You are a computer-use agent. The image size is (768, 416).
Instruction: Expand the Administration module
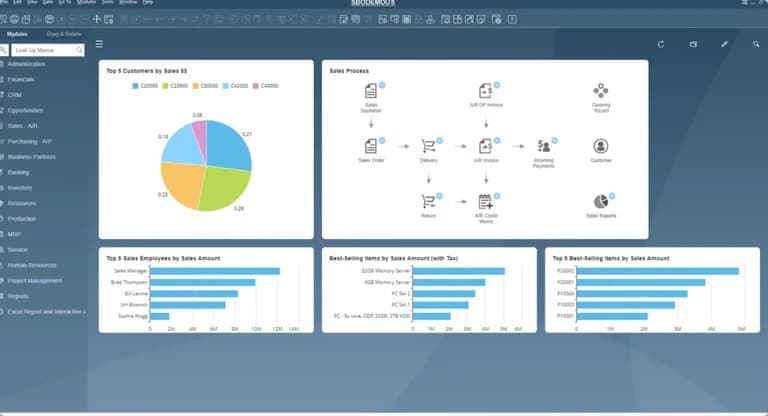tap(26, 64)
